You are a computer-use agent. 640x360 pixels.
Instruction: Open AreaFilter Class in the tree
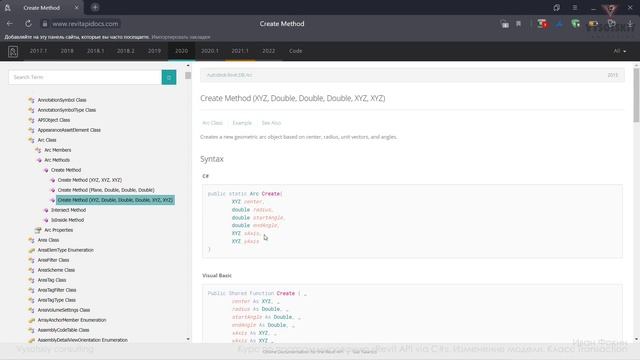click(53, 260)
